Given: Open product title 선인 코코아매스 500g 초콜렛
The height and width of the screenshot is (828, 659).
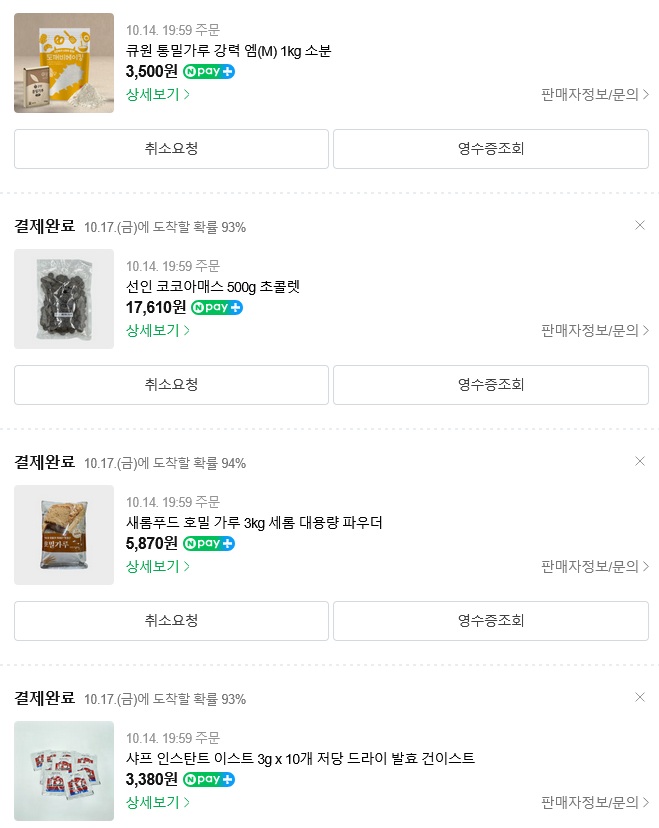Looking at the screenshot, I should [213, 287].
